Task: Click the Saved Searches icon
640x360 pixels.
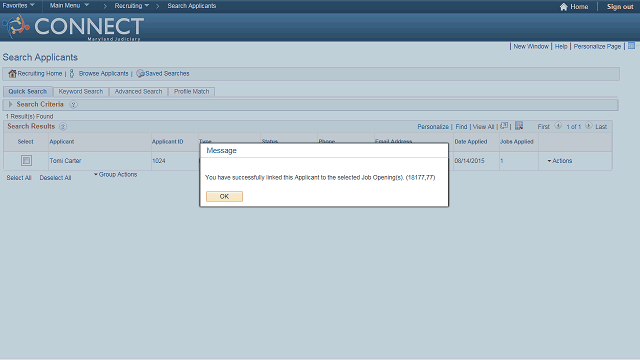Action: coord(140,73)
